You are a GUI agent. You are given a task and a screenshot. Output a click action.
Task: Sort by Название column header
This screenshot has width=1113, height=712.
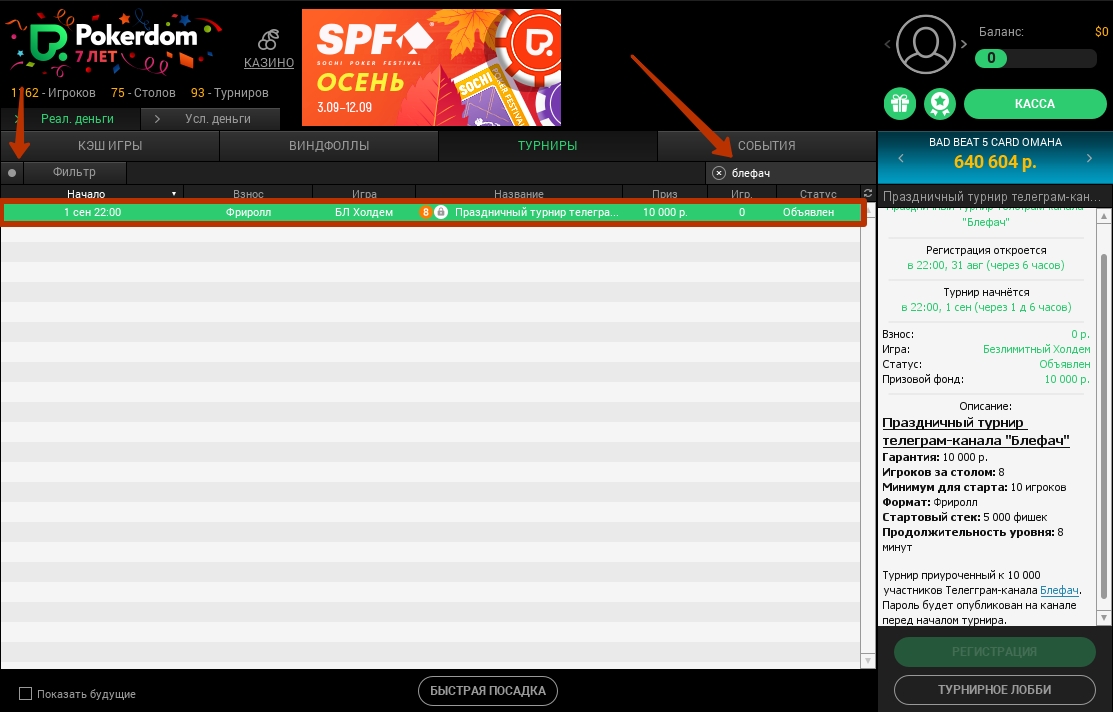[519, 194]
